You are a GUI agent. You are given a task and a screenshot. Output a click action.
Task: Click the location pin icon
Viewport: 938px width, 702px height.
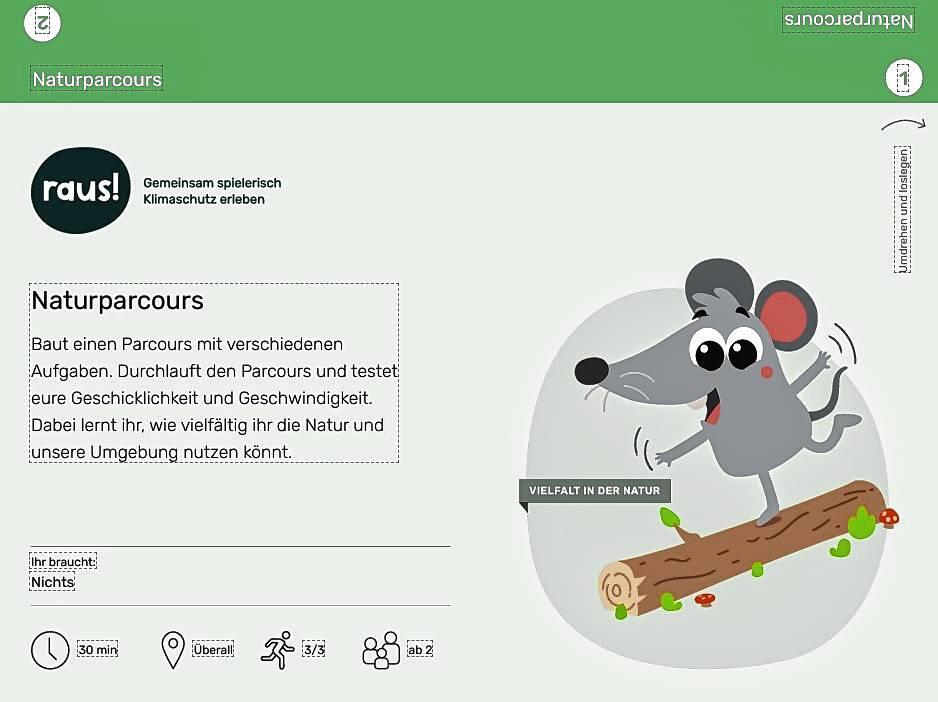pyautogui.click(x=173, y=650)
